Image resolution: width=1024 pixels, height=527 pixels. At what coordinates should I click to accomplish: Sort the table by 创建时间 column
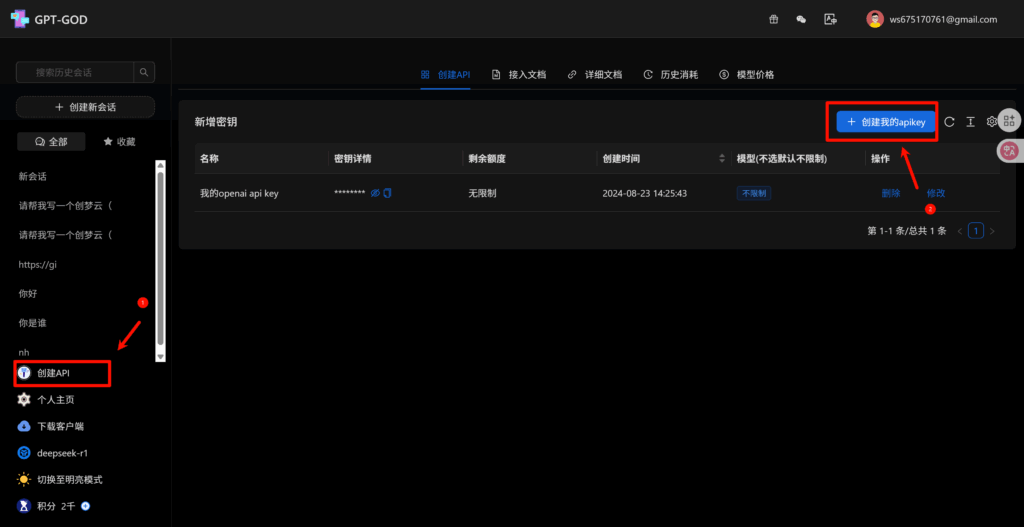point(722,159)
